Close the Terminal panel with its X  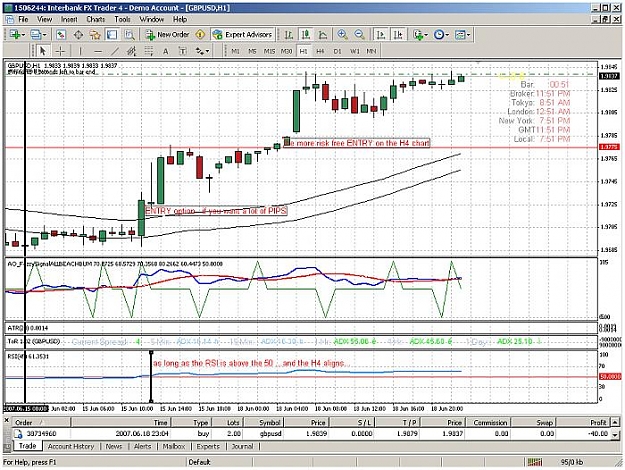6,420
